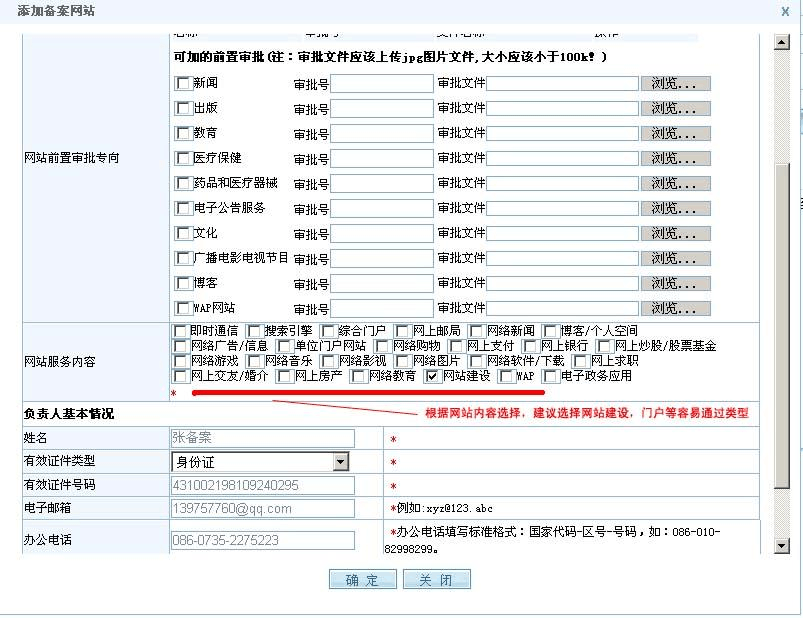Select the 办公电话 text field
Image resolution: width=803 pixels, height=618 pixels.
coord(263,541)
